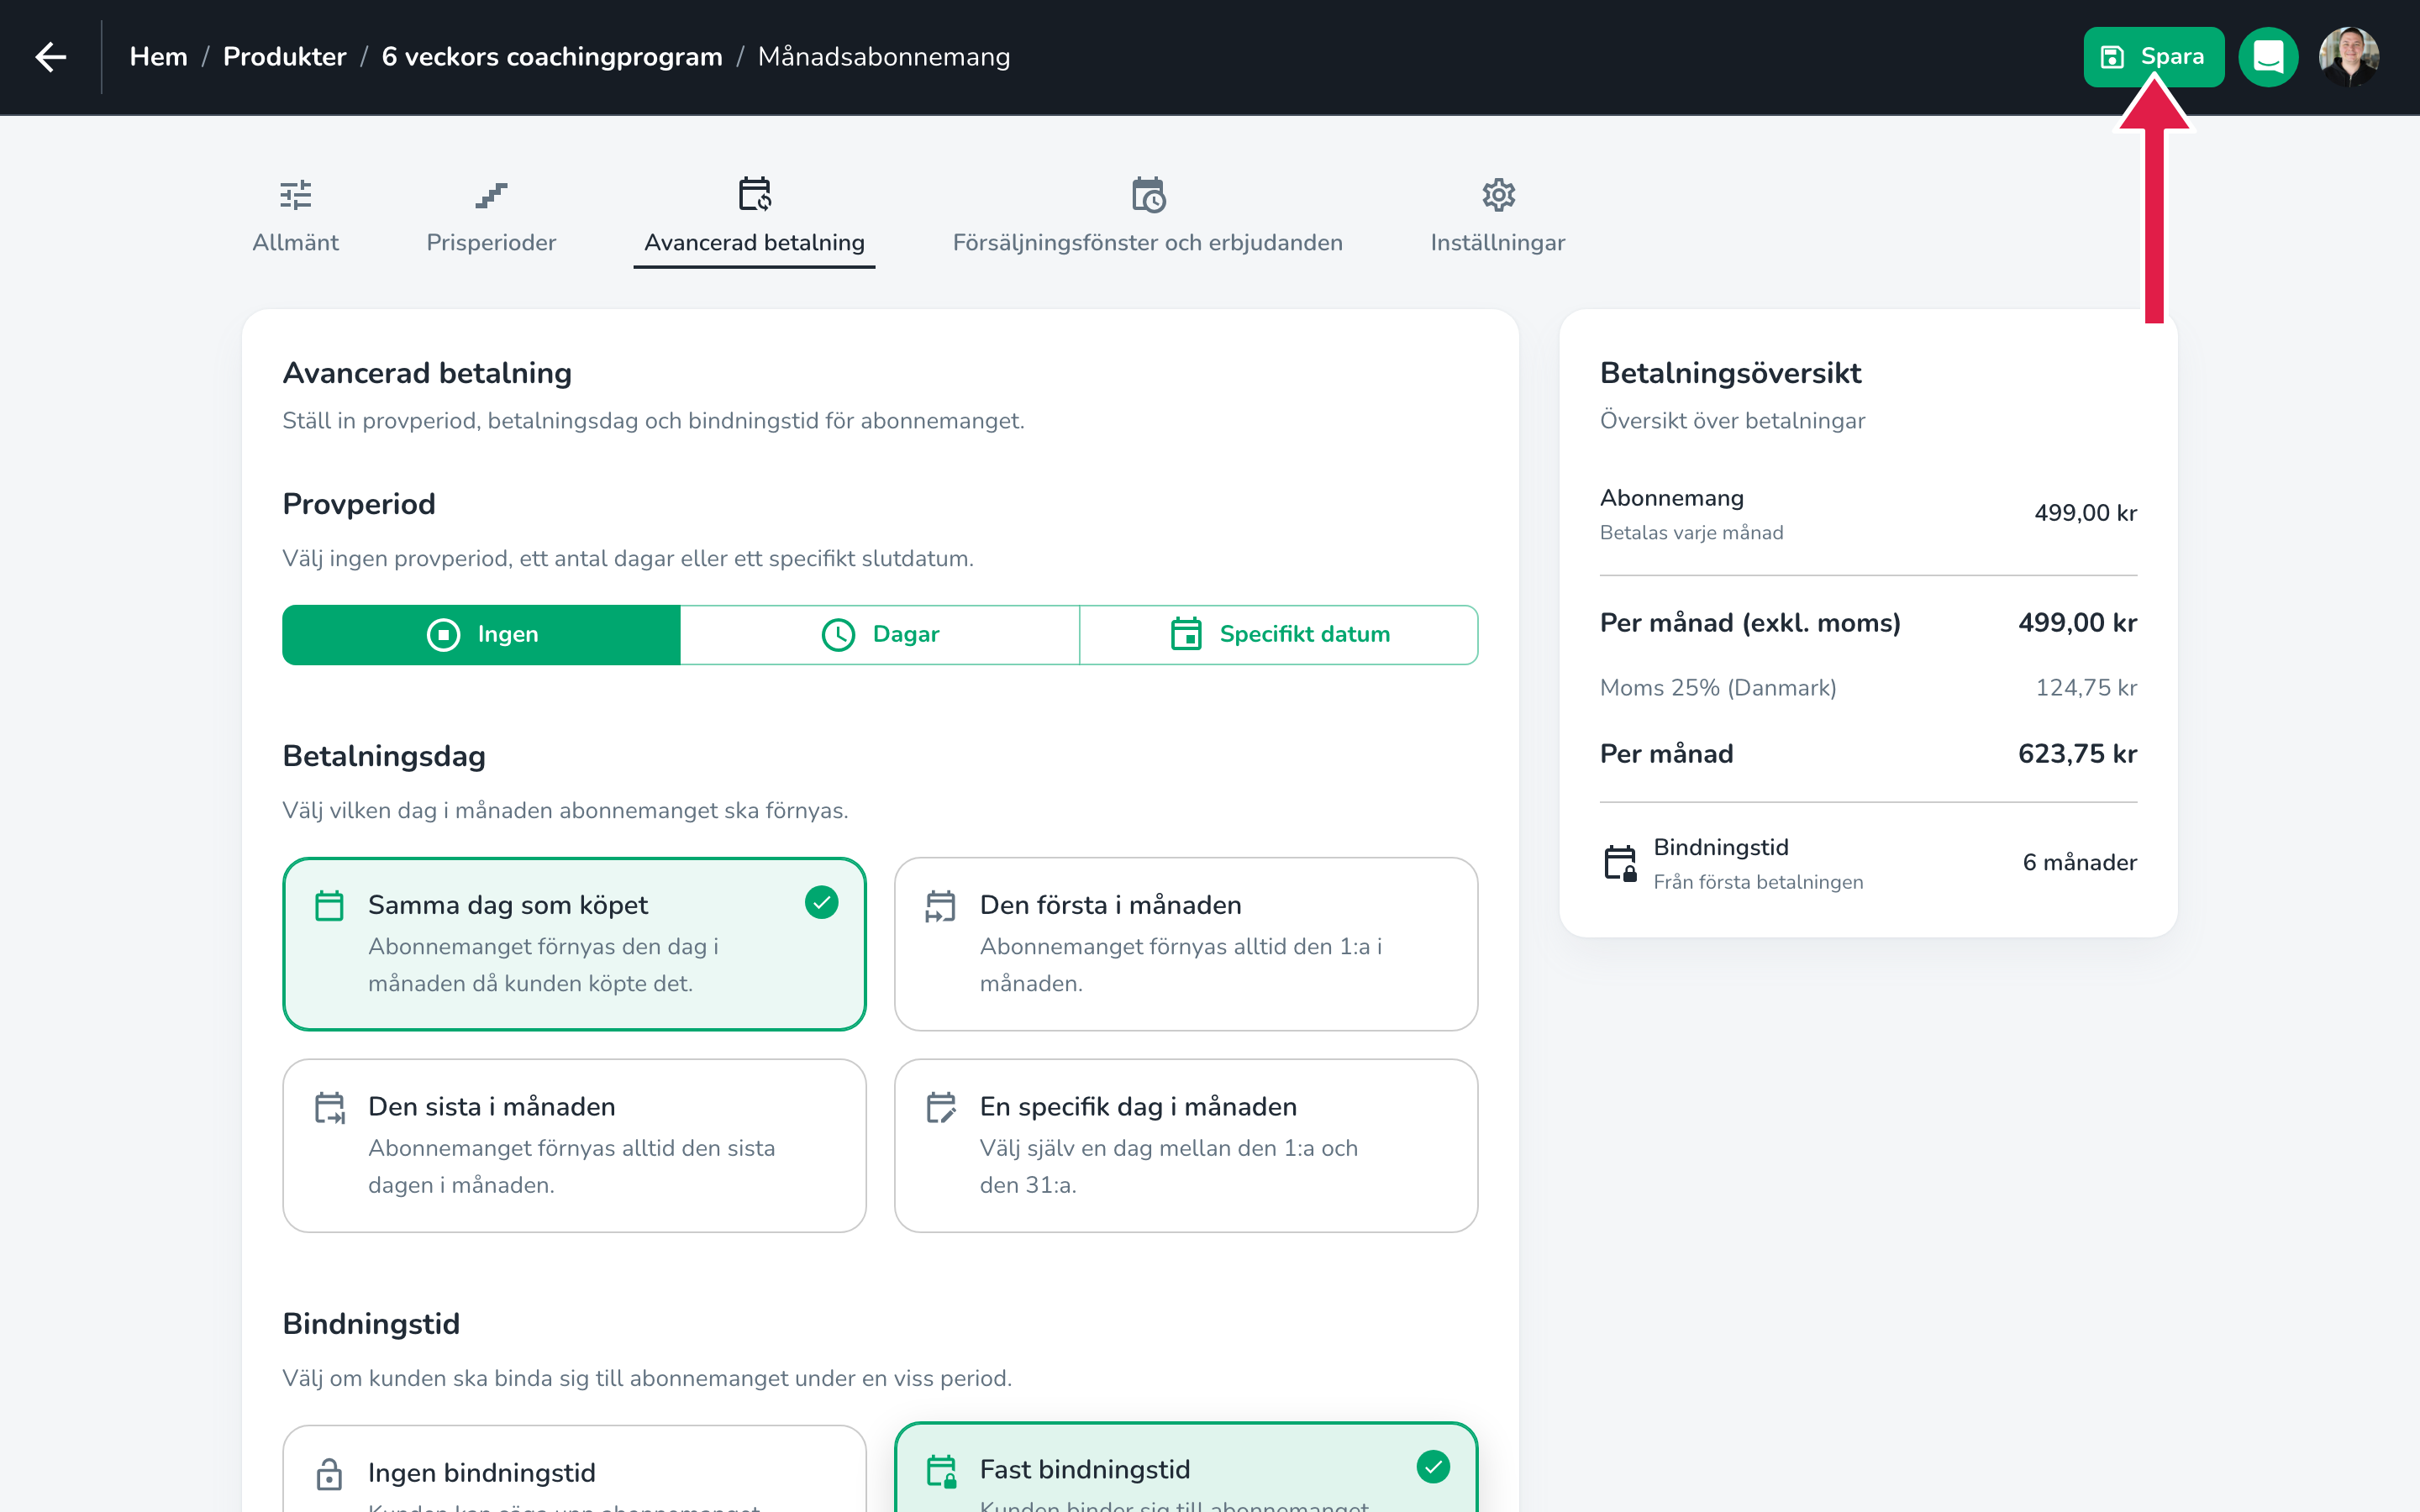Click the 623,75 kr Per månad total
This screenshot has width=2420, height=1512.
click(2077, 754)
